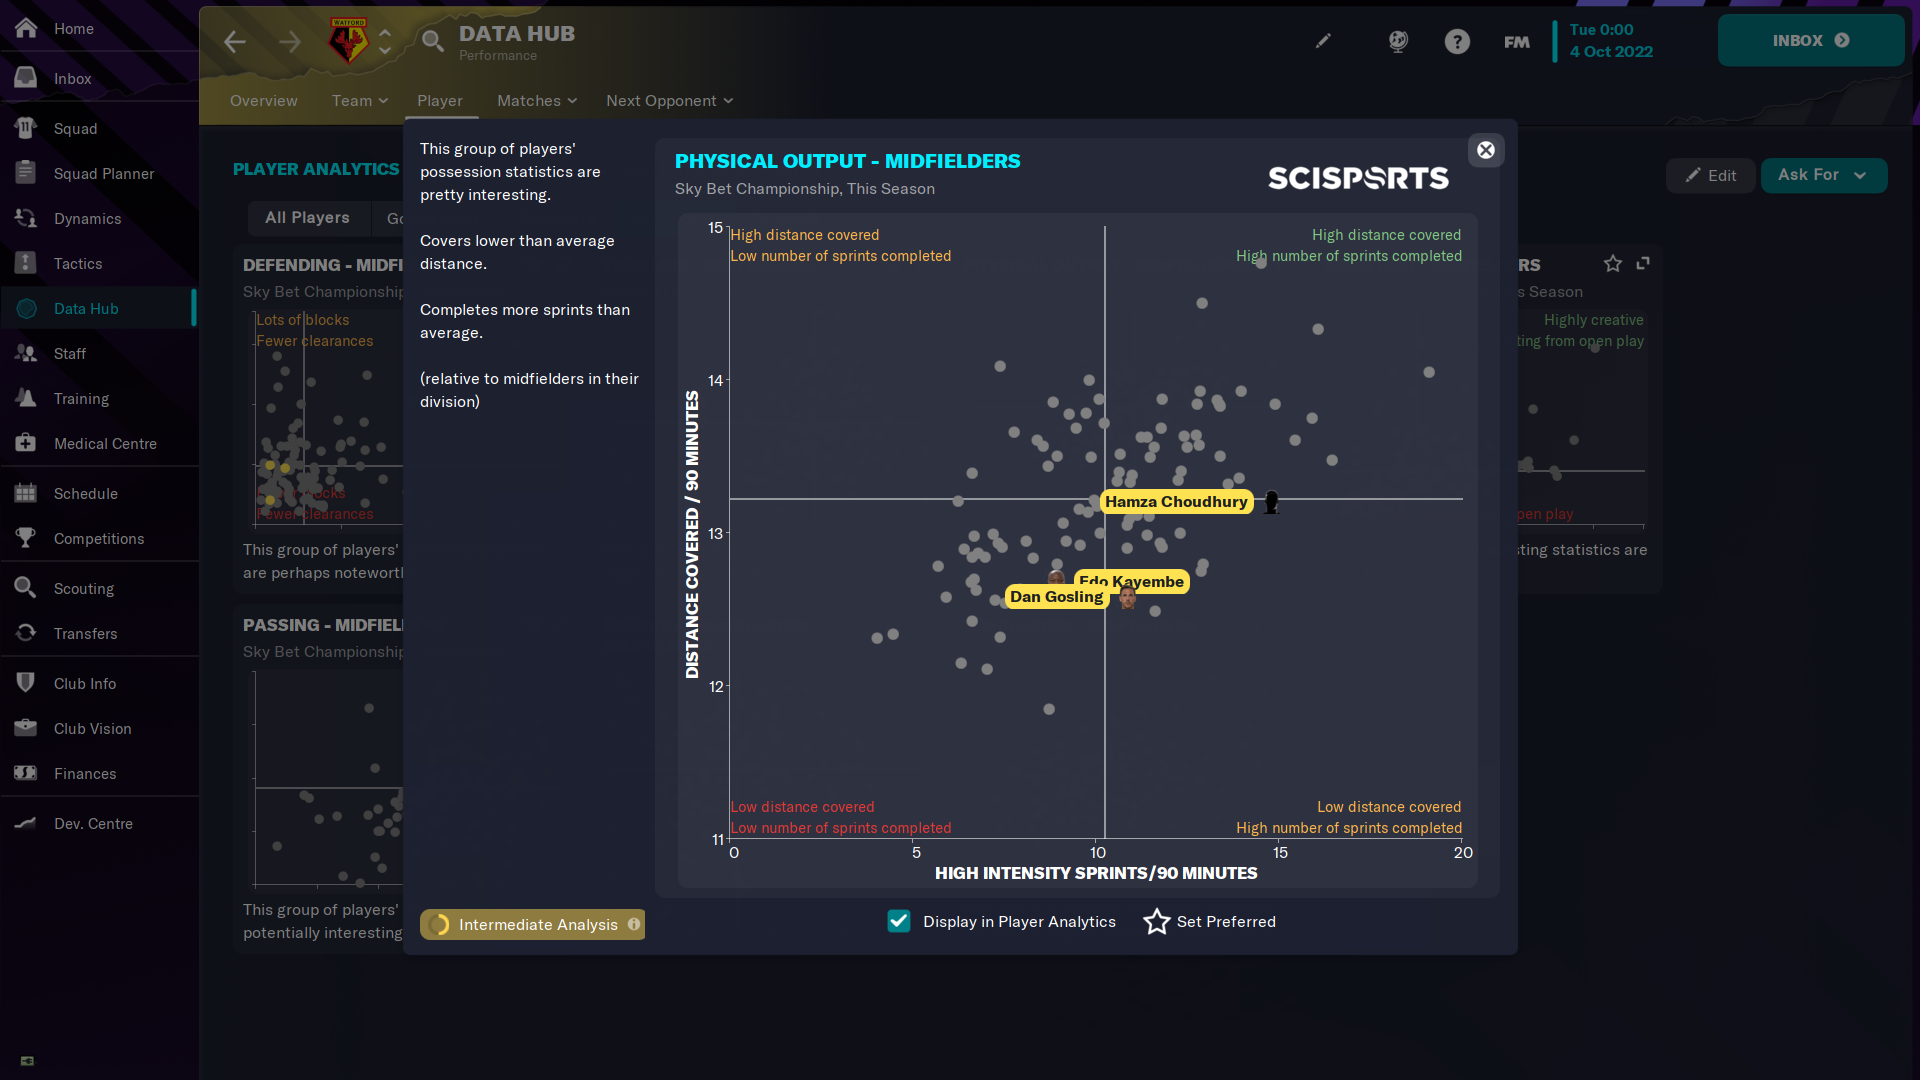Viewport: 1920px width, 1080px height.
Task: Click the INBOX continue button
Action: 1811,40
